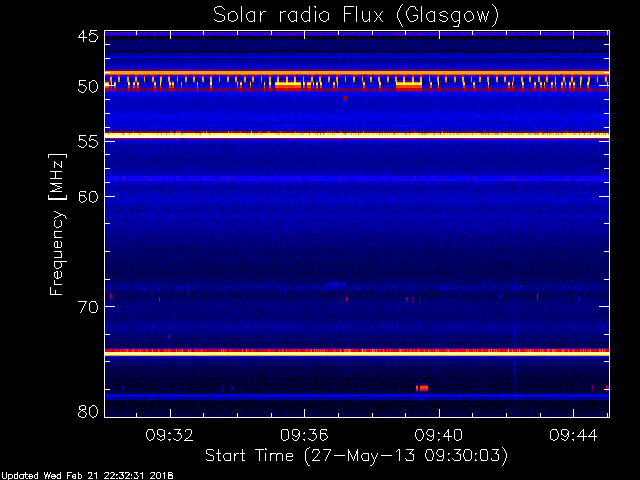Select the 09:32 time tick label

coord(169,435)
